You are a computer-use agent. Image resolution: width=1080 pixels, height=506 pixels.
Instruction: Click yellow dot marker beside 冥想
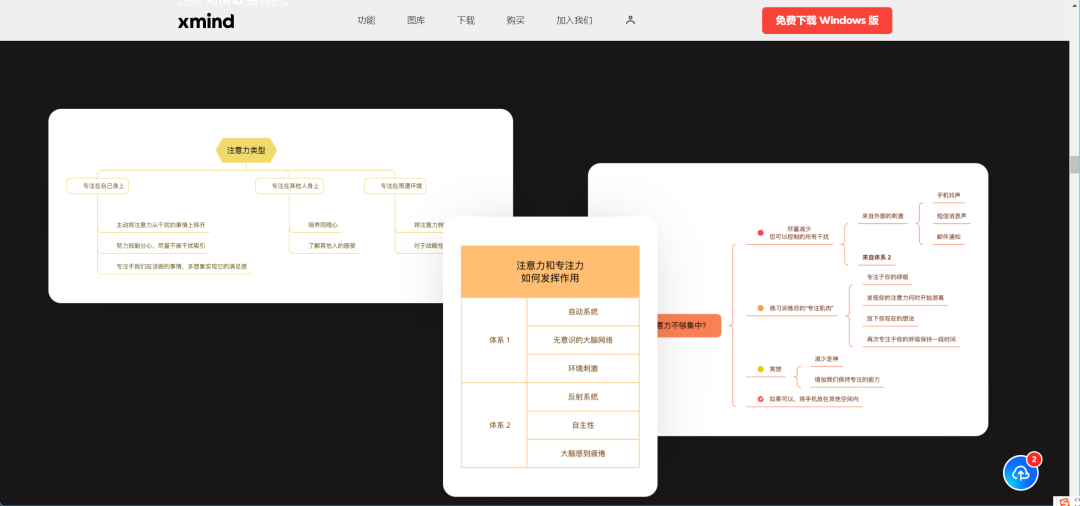click(760, 369)
